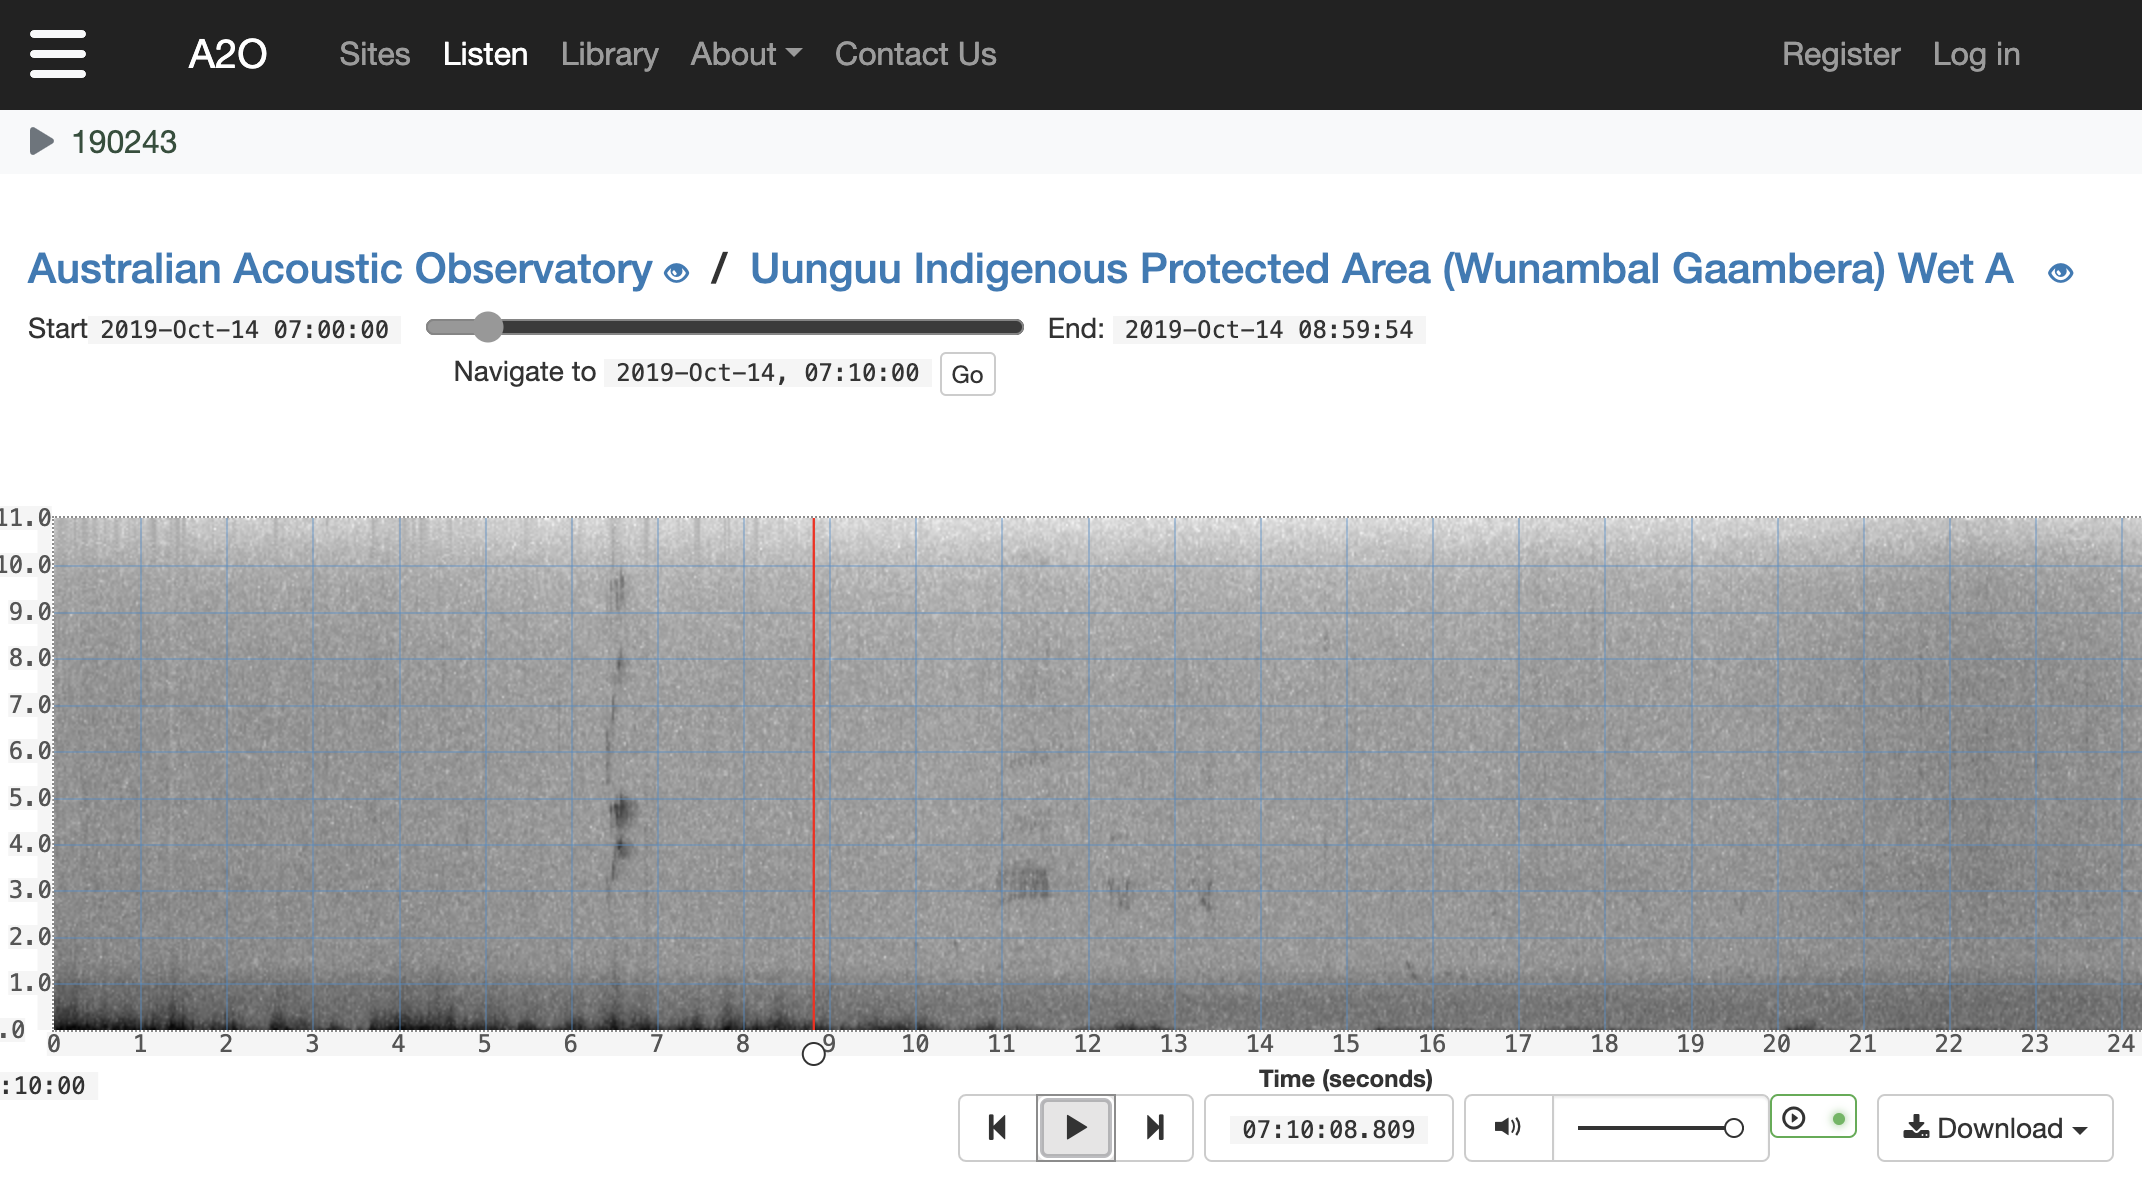This screenshot has height=1190, width=2142.
Task: Expand the About dropdown menu
Action: 746,54
